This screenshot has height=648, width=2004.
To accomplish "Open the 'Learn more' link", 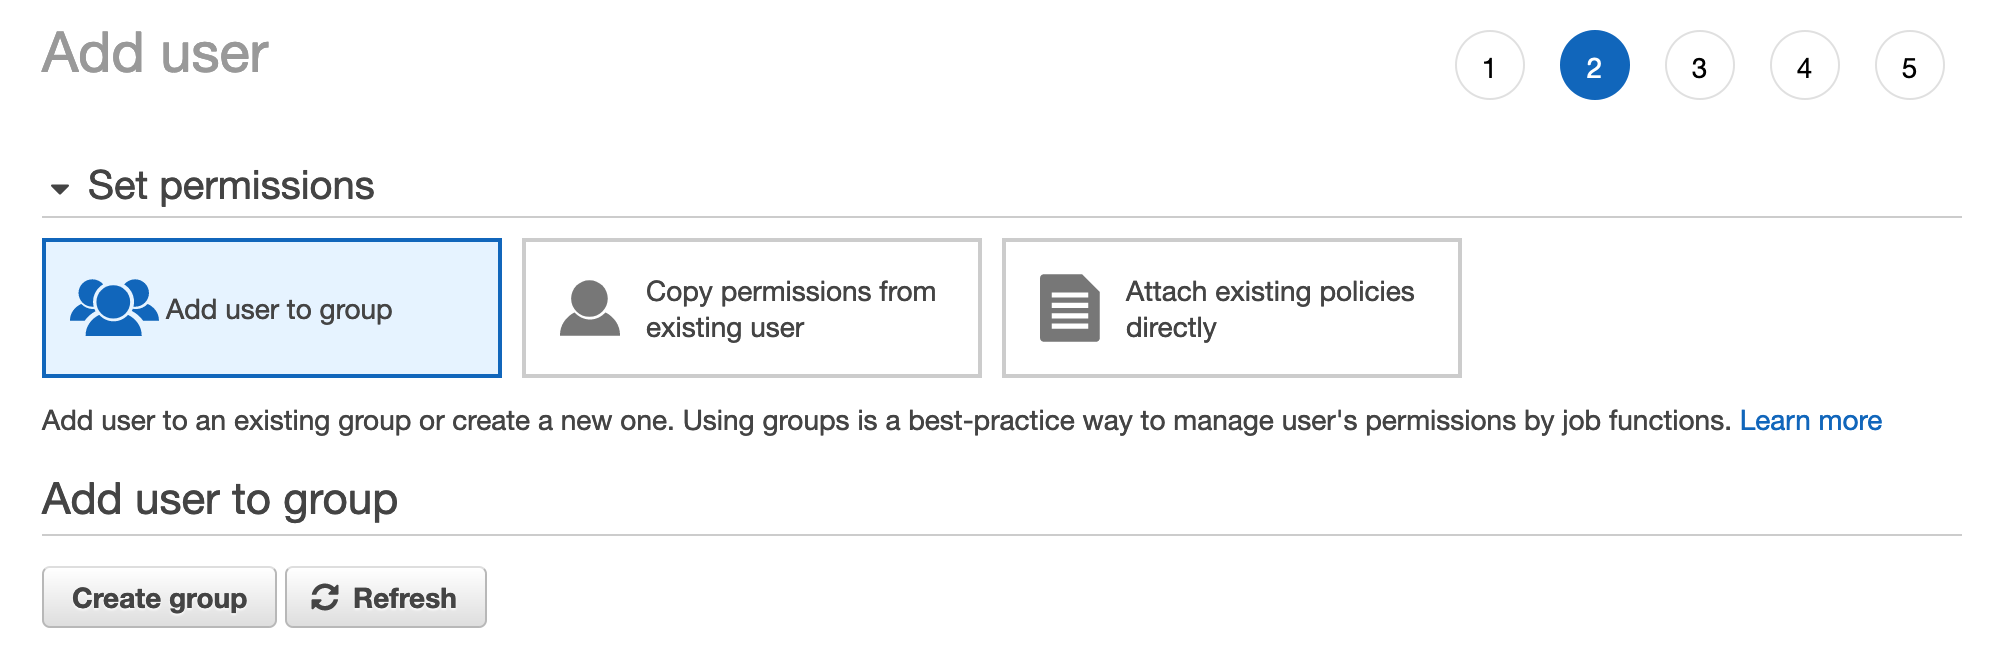I will click(x=1810, y=421).
